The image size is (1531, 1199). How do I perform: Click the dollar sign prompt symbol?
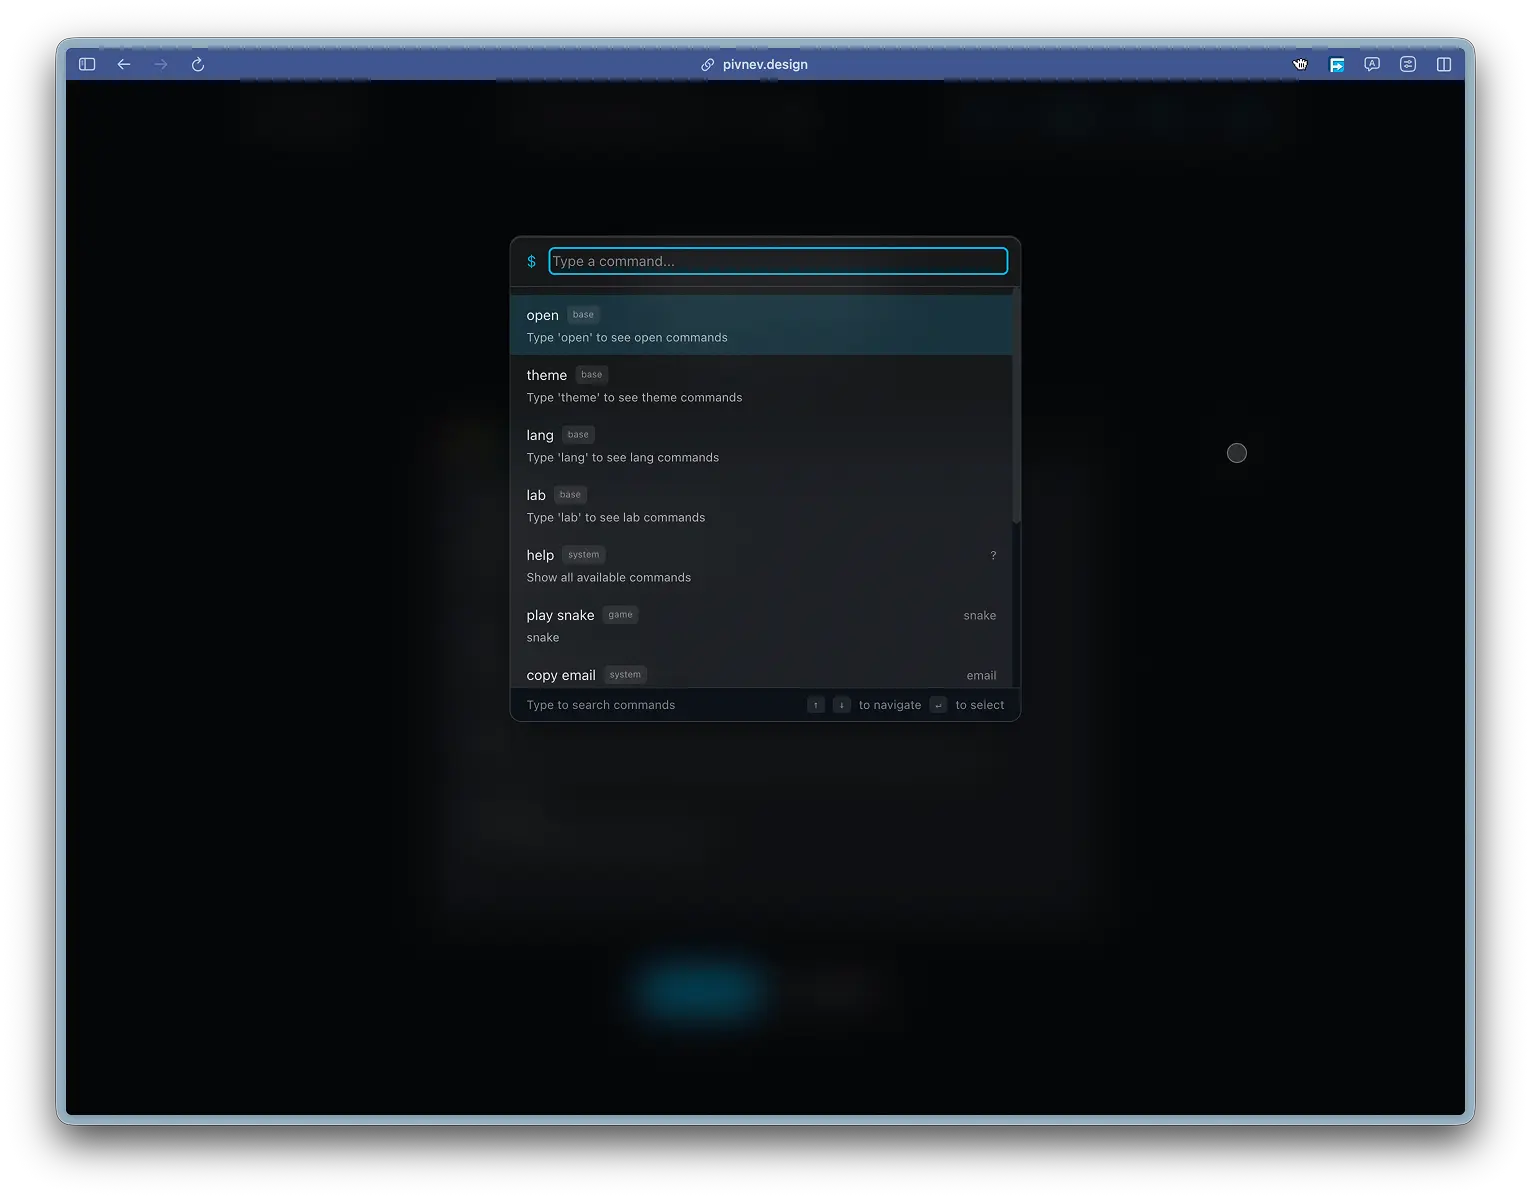(531, 261)
